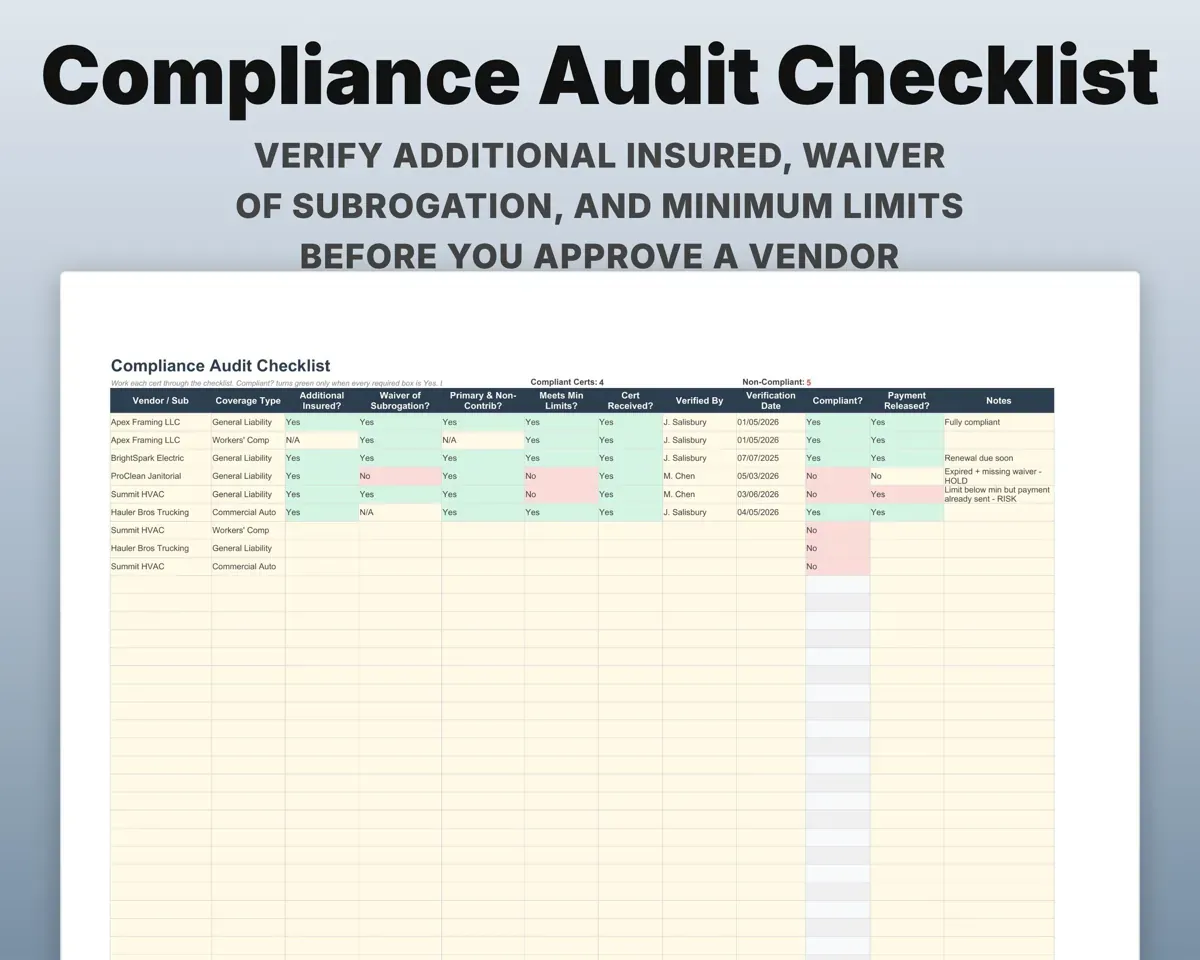Select the 'Cert Received?' column header
Viewport: 1200px width, 960px height.
click(x=630, y=401)
